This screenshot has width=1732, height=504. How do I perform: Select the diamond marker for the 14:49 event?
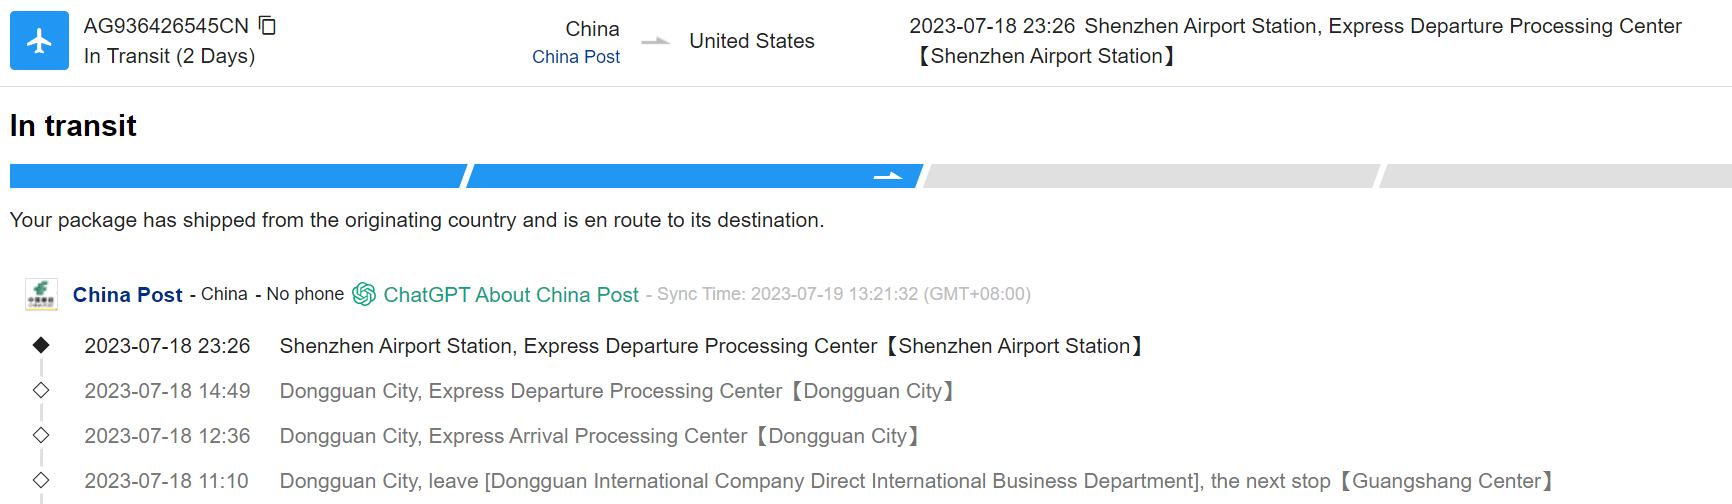pyautogui.click(x=41, y=390)
